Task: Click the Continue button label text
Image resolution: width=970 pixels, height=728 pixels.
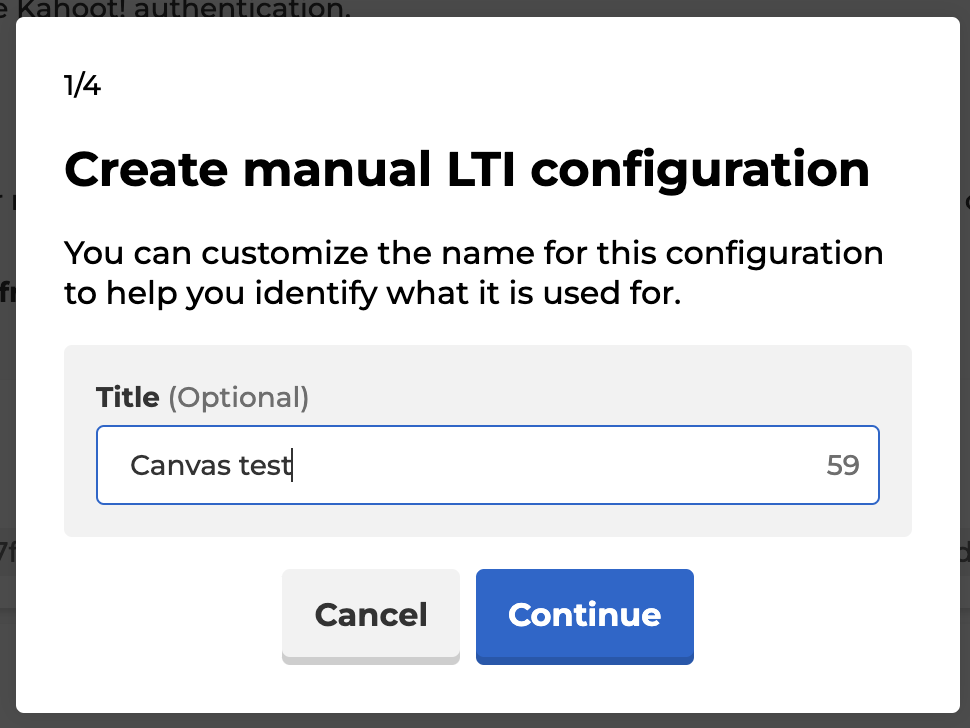Action: click(x=584, y=616)
